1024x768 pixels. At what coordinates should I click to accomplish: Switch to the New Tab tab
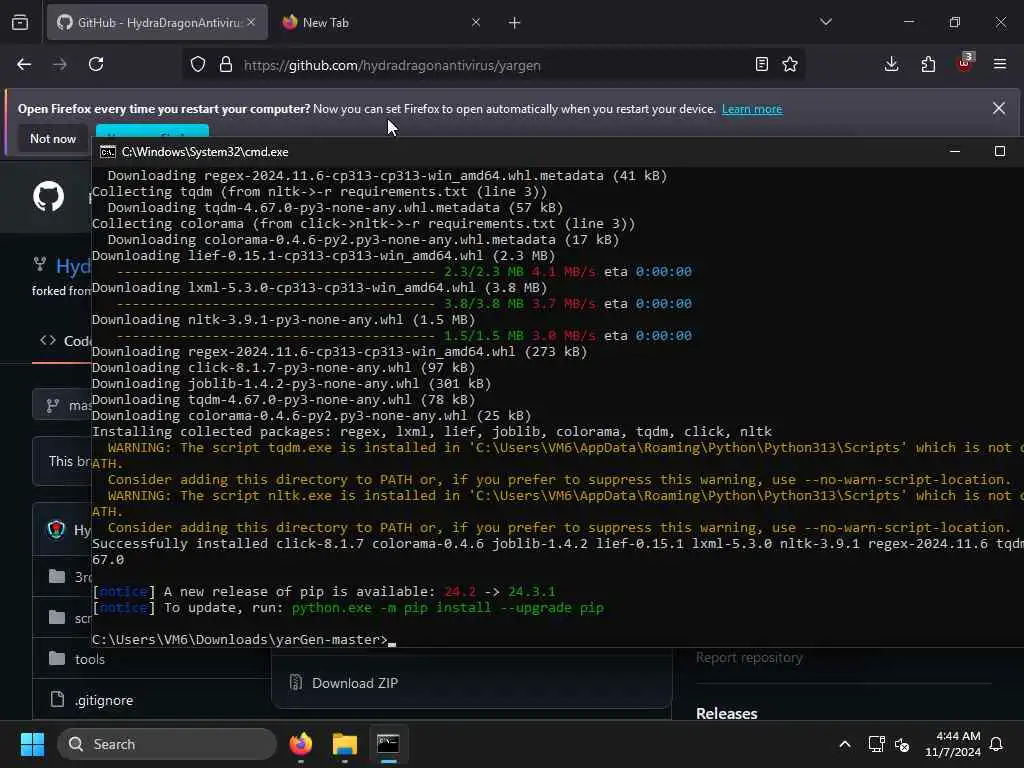click(381, 23)
